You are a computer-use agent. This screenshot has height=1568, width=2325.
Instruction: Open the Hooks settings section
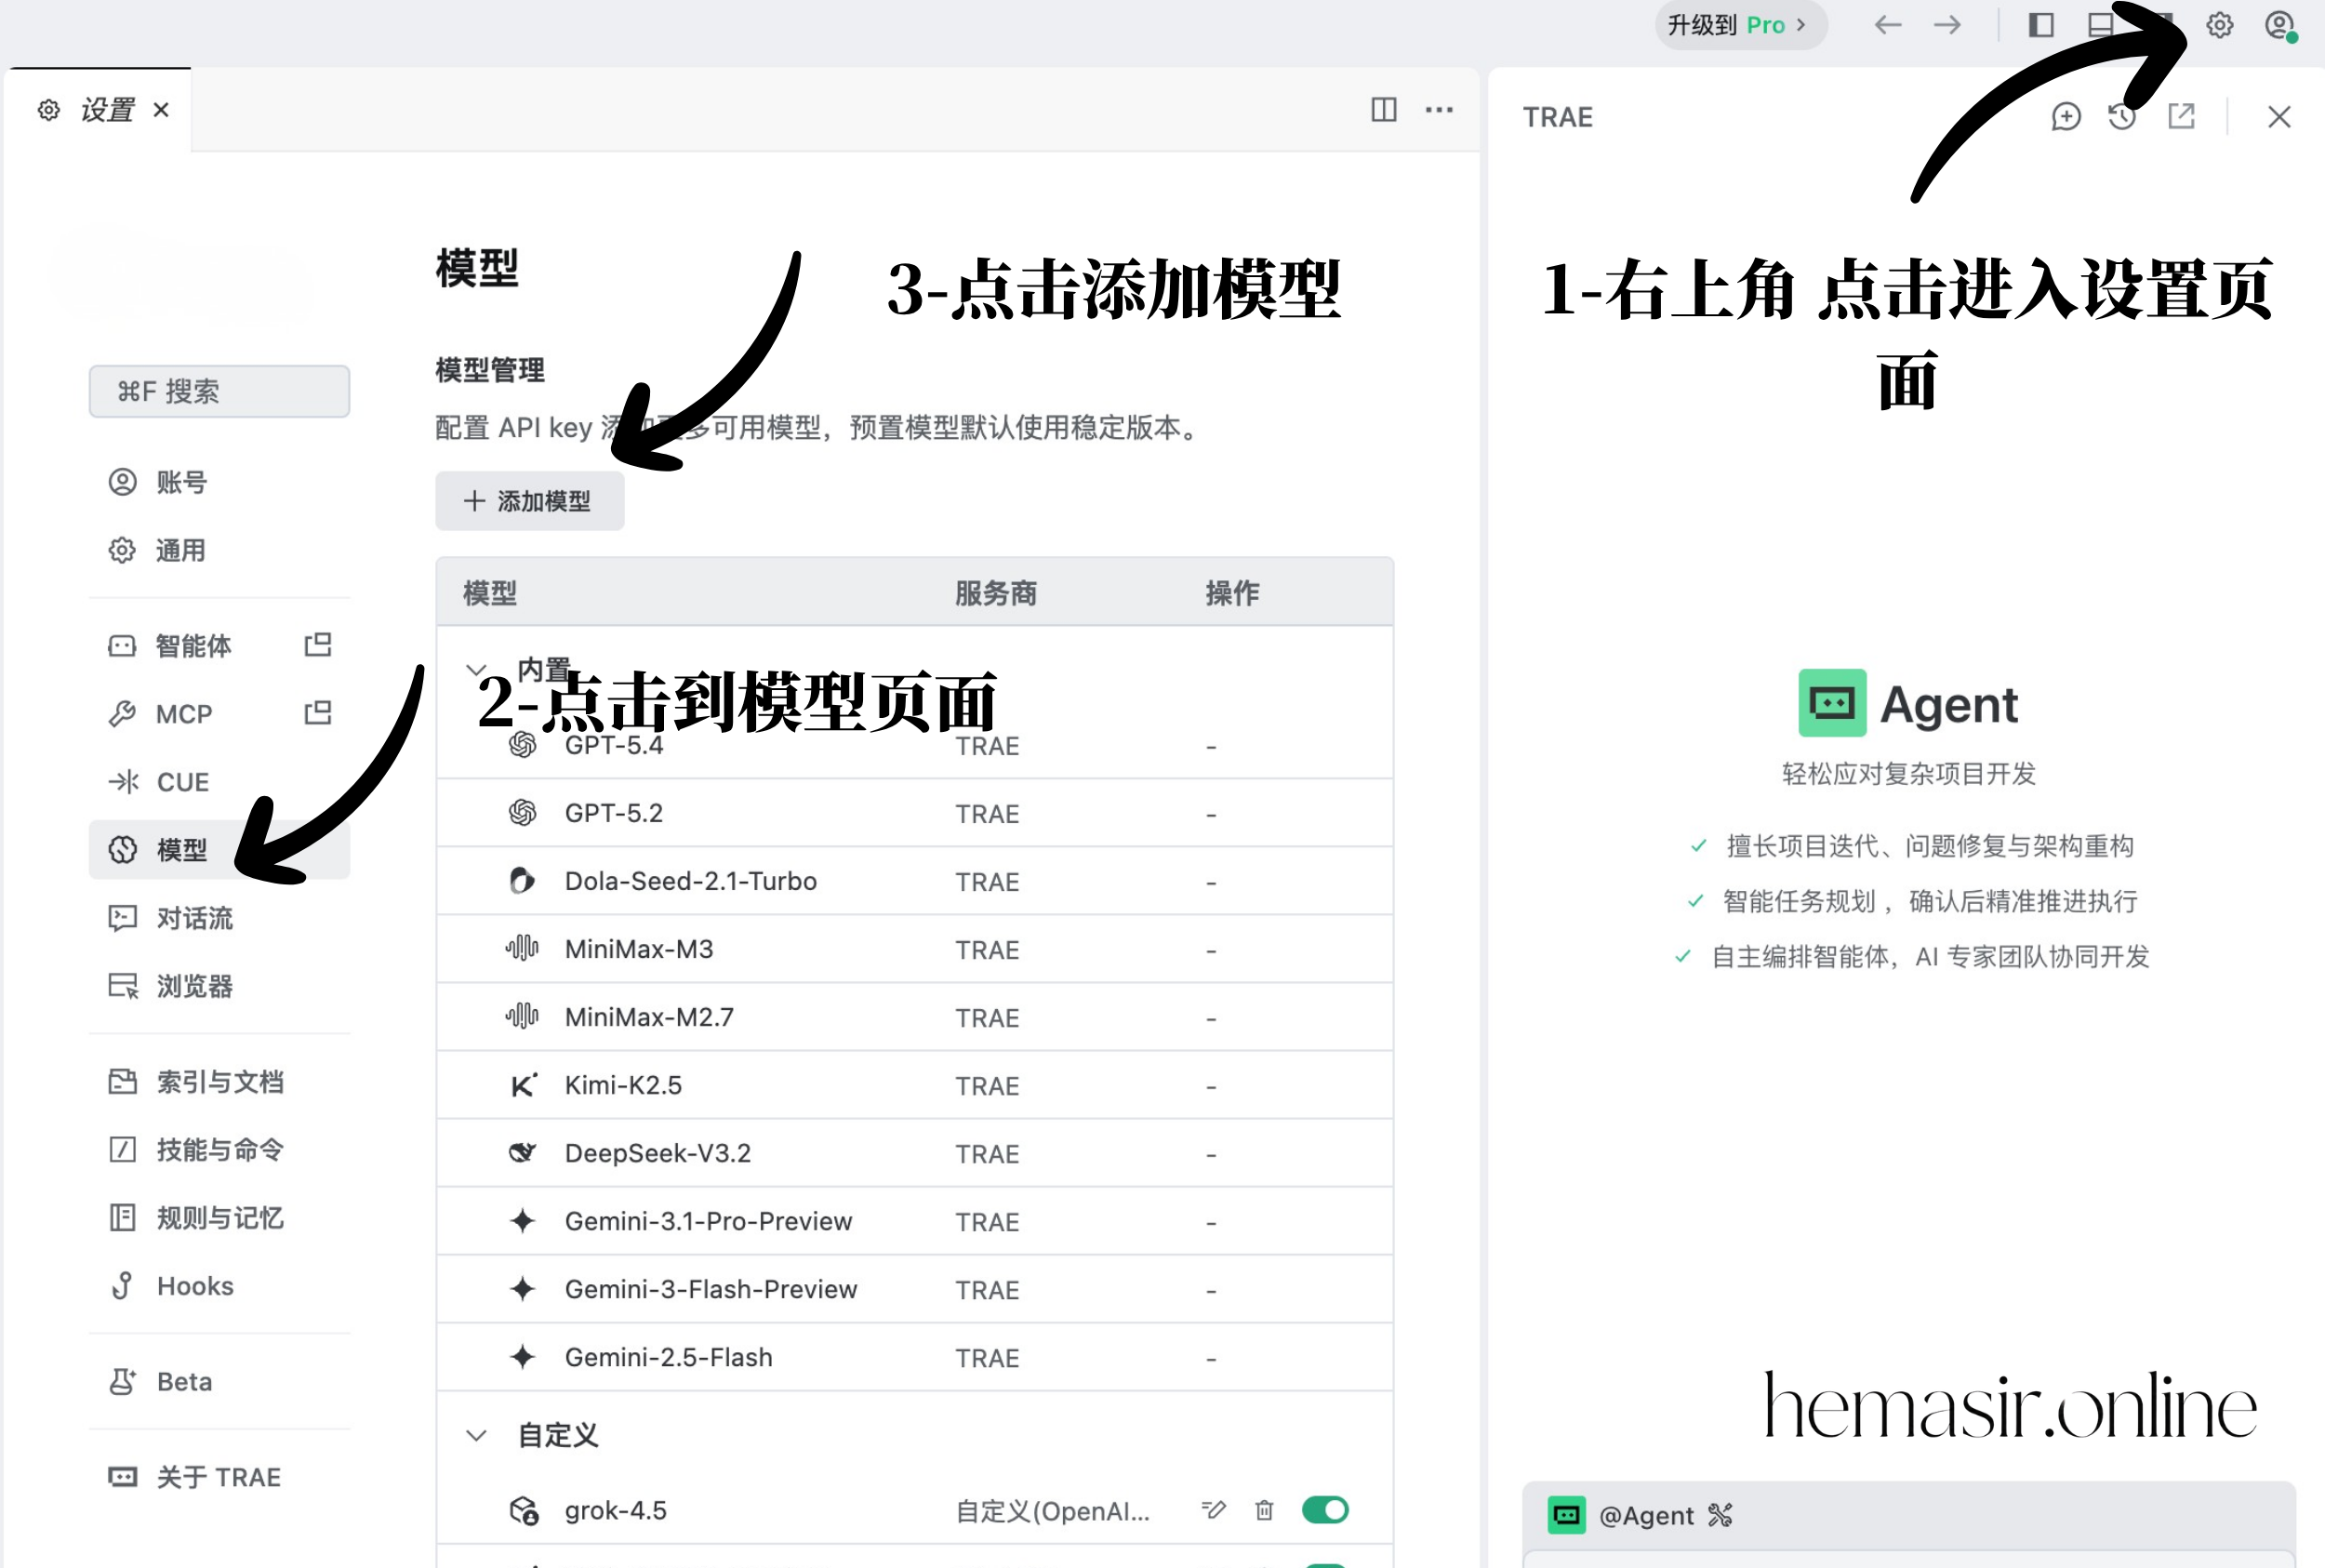pyautogui.click(x=219, y=1286)
